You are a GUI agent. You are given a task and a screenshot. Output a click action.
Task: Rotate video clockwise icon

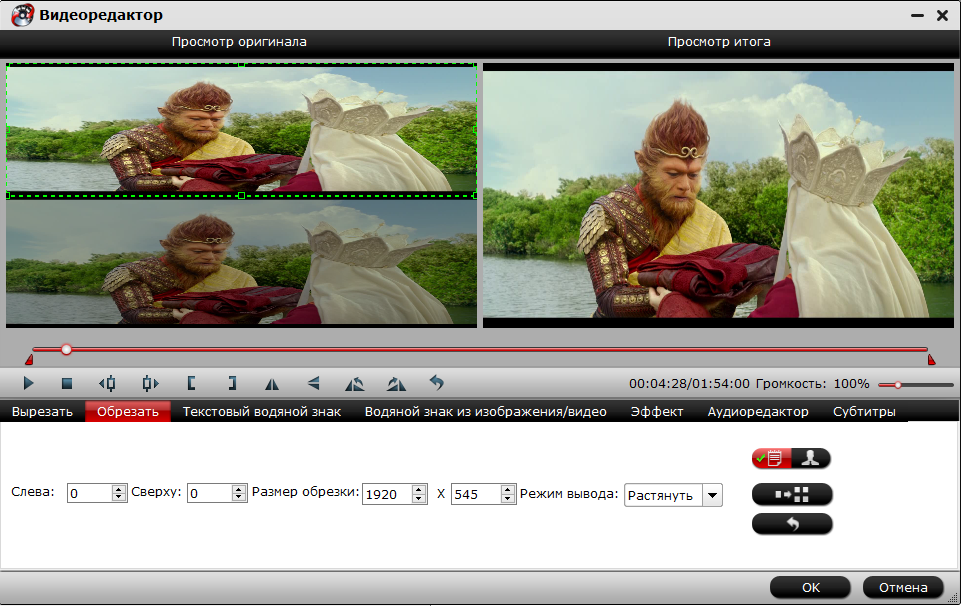tap(396, 384)
